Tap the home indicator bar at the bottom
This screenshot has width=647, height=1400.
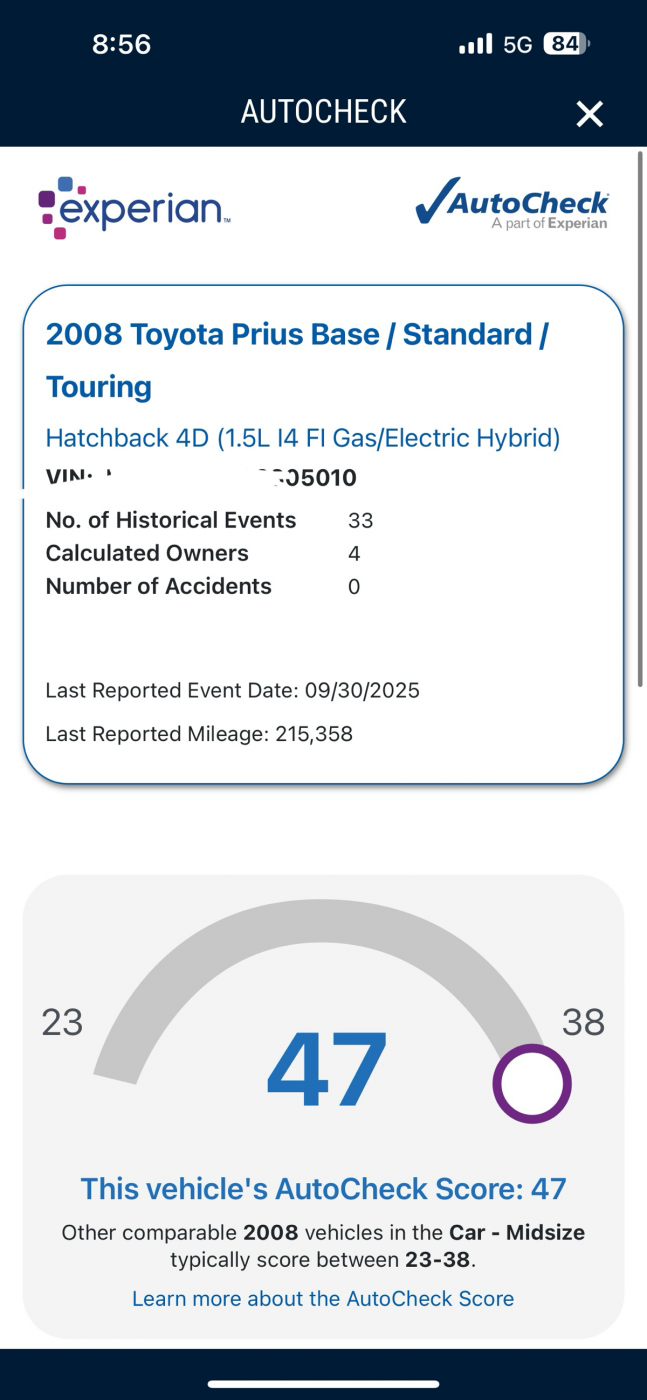(x=323, y=1384)
